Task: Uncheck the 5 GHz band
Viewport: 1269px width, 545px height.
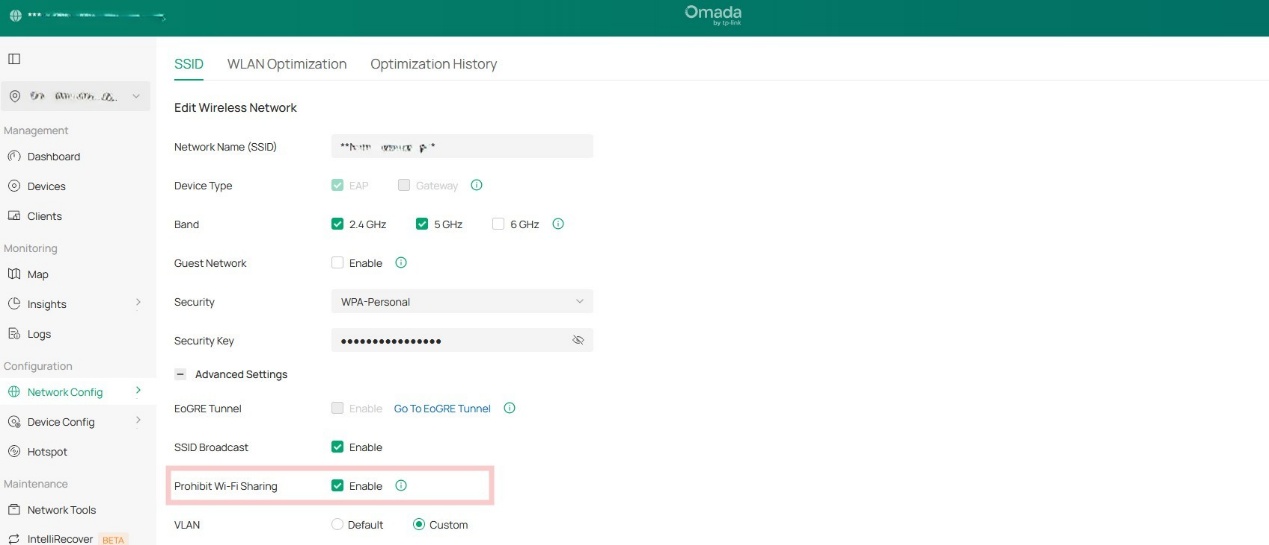Action: point(422,224)
